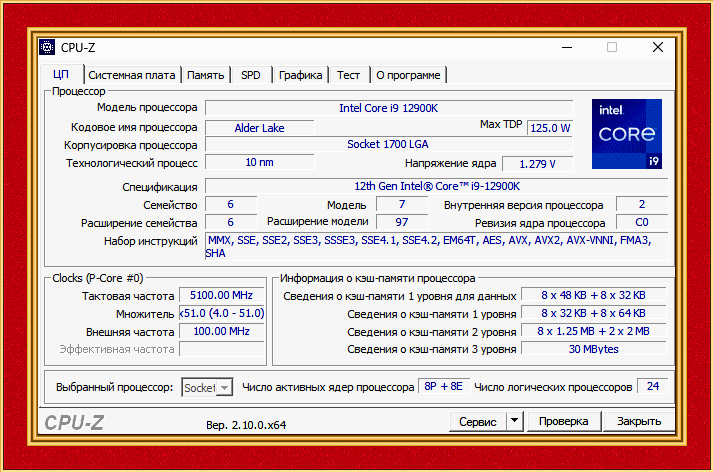713x472 pixels.
Task: Open the Тест tab
Action: (348, 75)
